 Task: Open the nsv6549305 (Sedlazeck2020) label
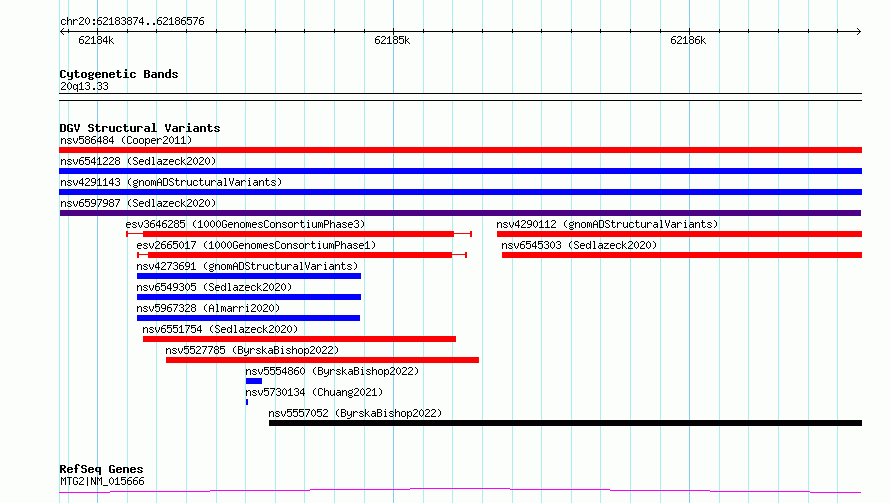214,287
